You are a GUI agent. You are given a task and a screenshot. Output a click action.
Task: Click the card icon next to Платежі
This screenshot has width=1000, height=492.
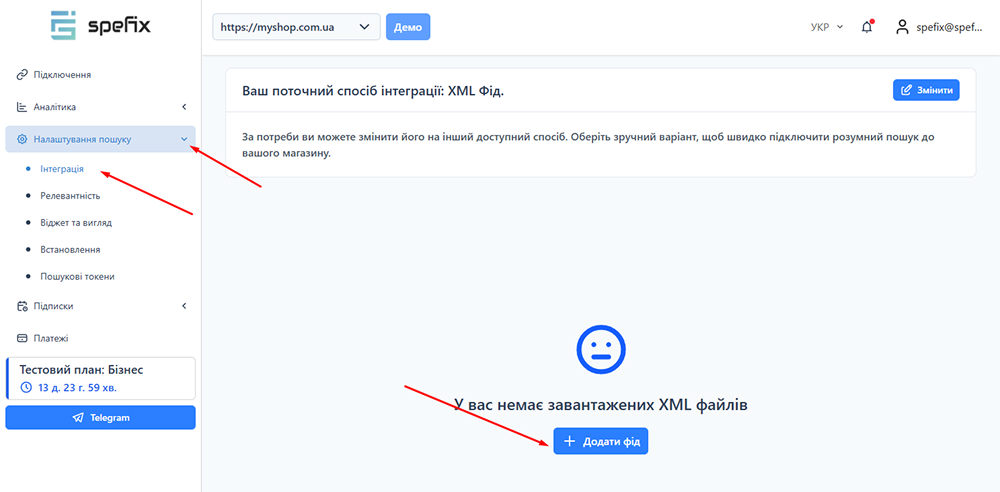coord(21,338)
